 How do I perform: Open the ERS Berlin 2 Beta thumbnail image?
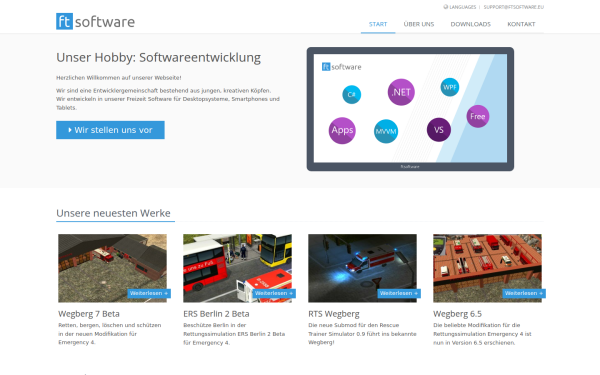pyautogui.click(x=237, y=268)
